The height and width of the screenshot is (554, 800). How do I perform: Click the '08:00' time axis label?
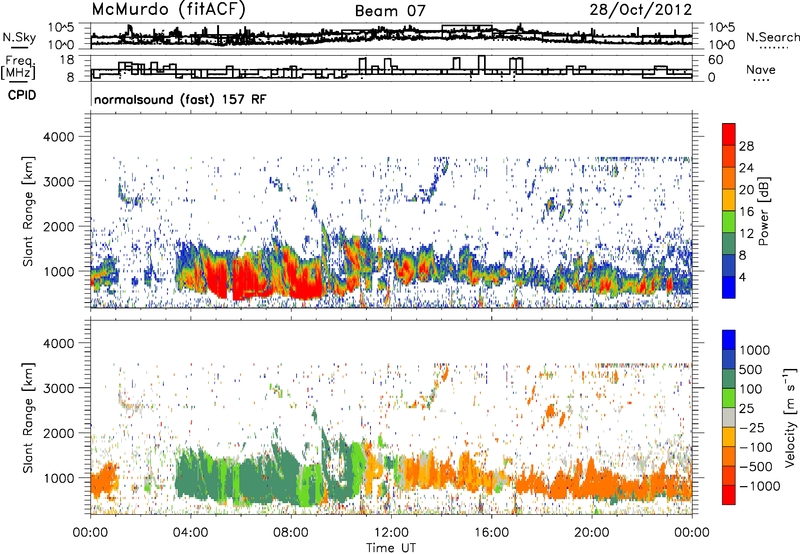[x=291, y=533]
